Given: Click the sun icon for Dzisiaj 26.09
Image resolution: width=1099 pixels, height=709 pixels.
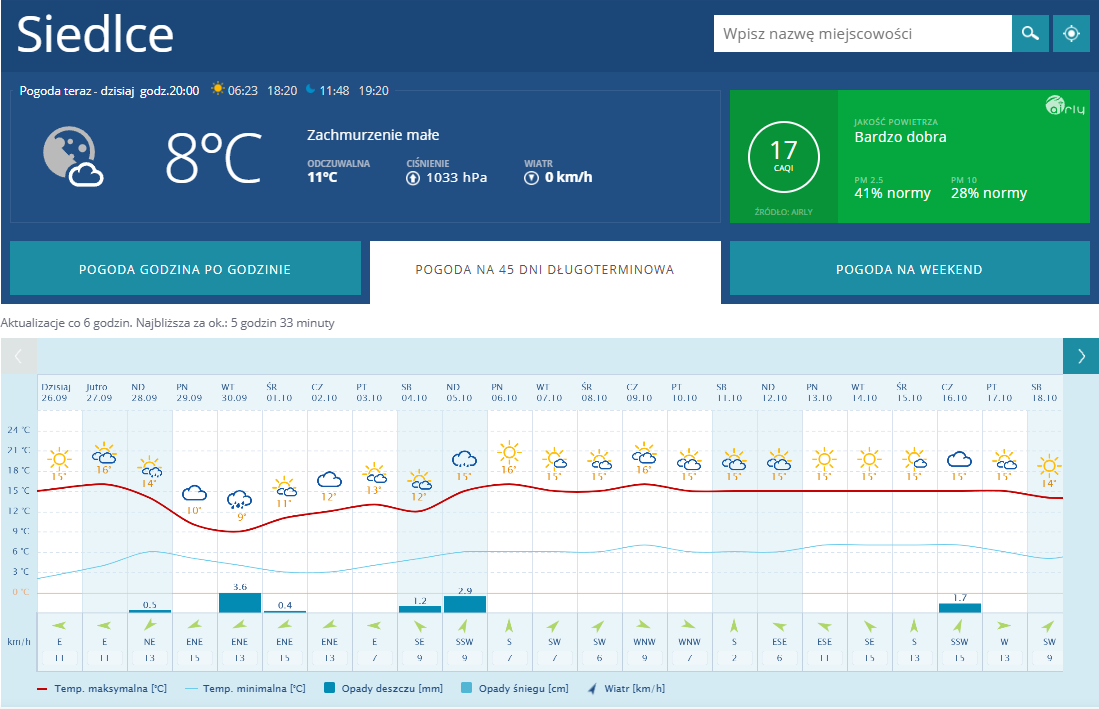Looking at the screenshot, I should [59, 459].
